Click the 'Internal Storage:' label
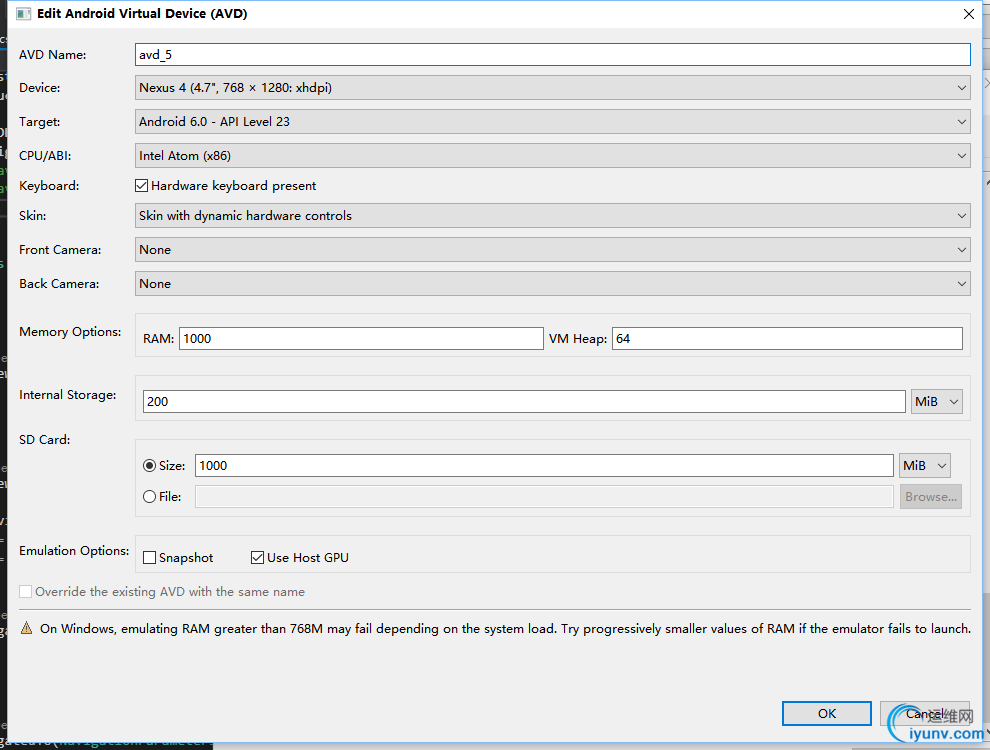Viewport: 990px width, 750px height. click(x=68, y=395)
